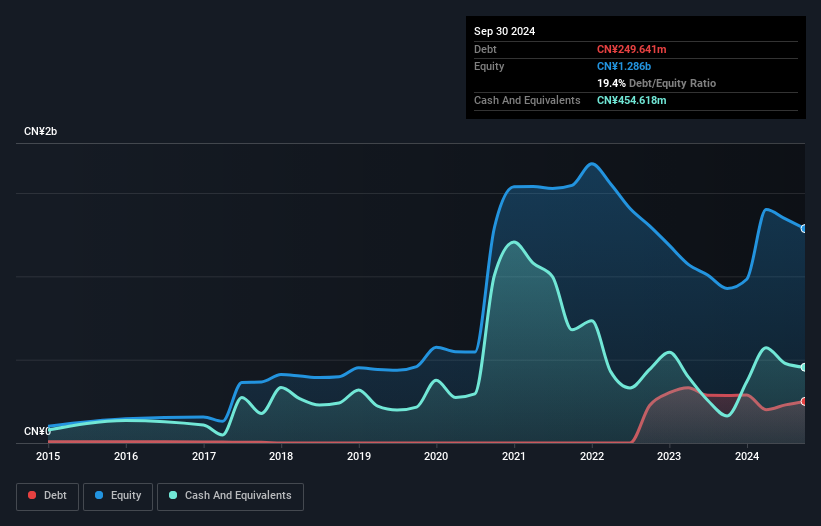
Task: Click the 2018 axis label
Action: pyautogui.click(x=281, y=456)
